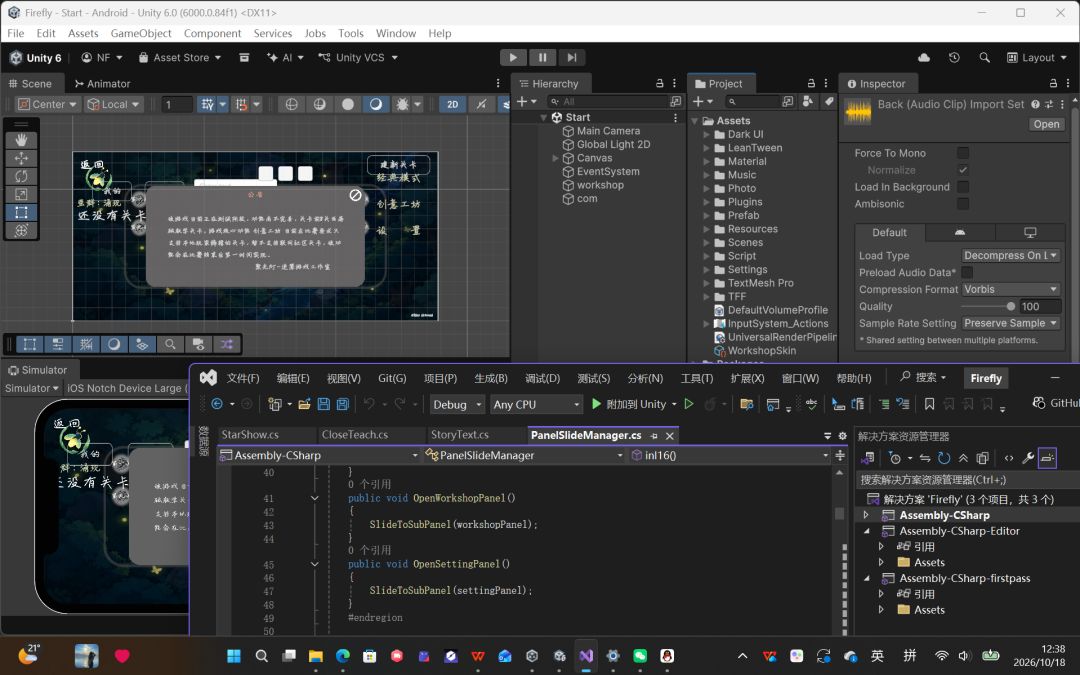Click the bookmark icon in Visual Studio toolbar
1080x675 pixels.
(x=929, y=404)
